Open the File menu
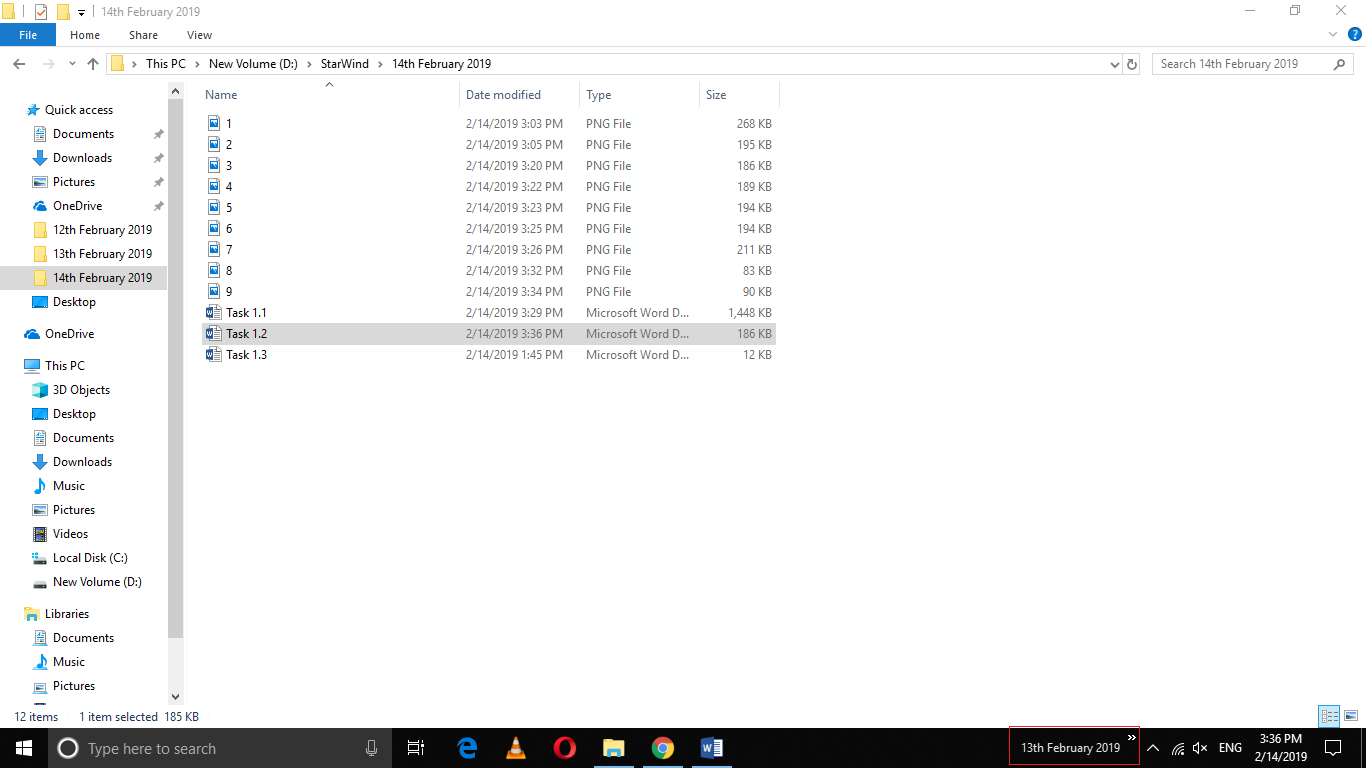This screenshot has height=768, width=1366. point(27,34)
